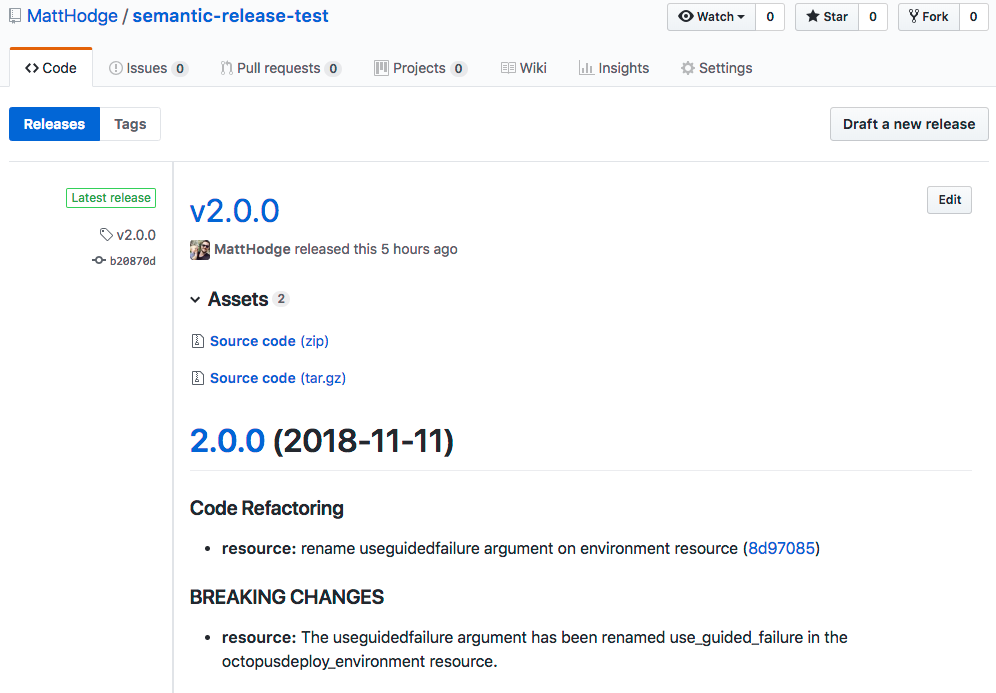
Task: Click the v2.0.0 tag icon in sidebar
Action: [106, 235]
